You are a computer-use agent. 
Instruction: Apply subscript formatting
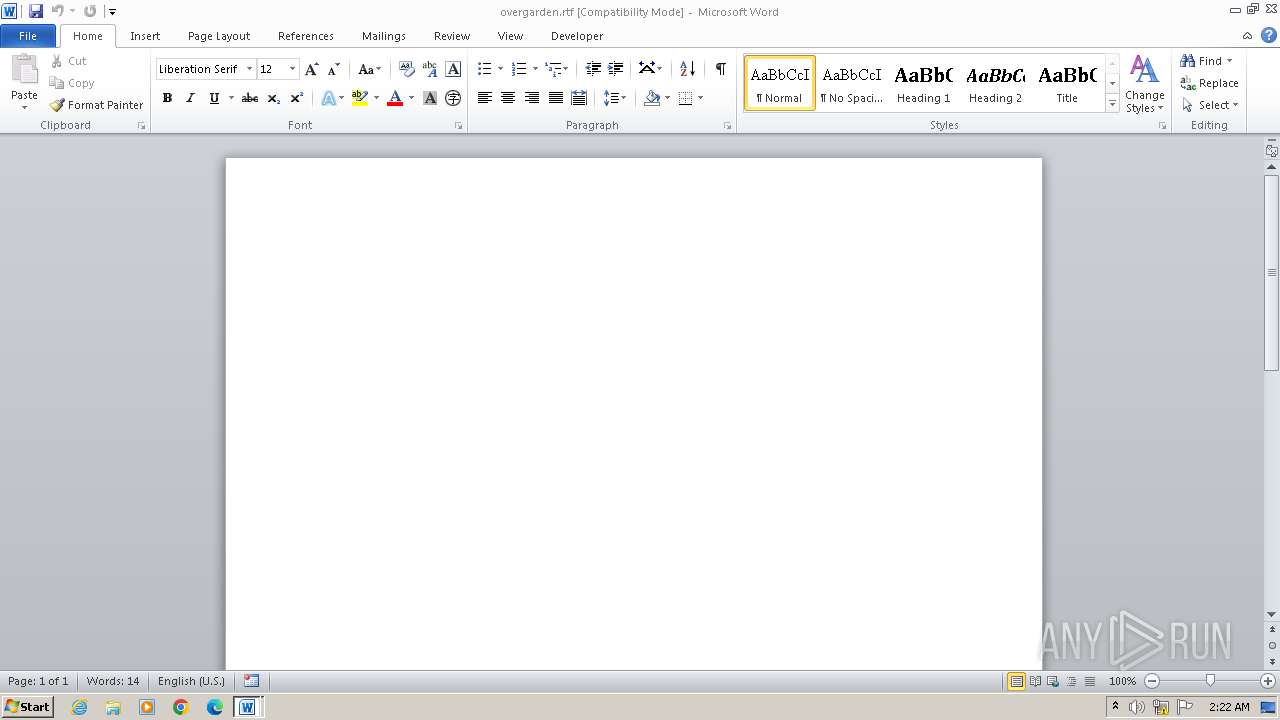point(274,98)
